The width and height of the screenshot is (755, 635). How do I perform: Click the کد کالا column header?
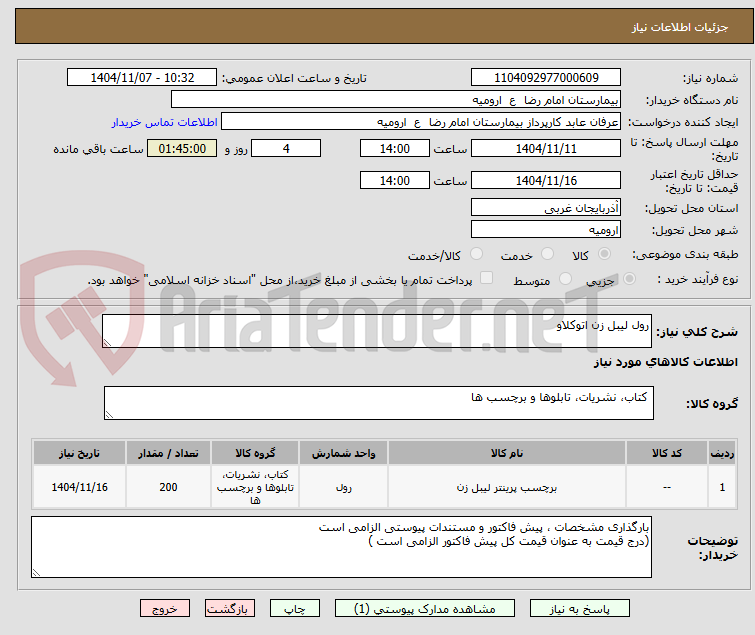pos(666,453)
